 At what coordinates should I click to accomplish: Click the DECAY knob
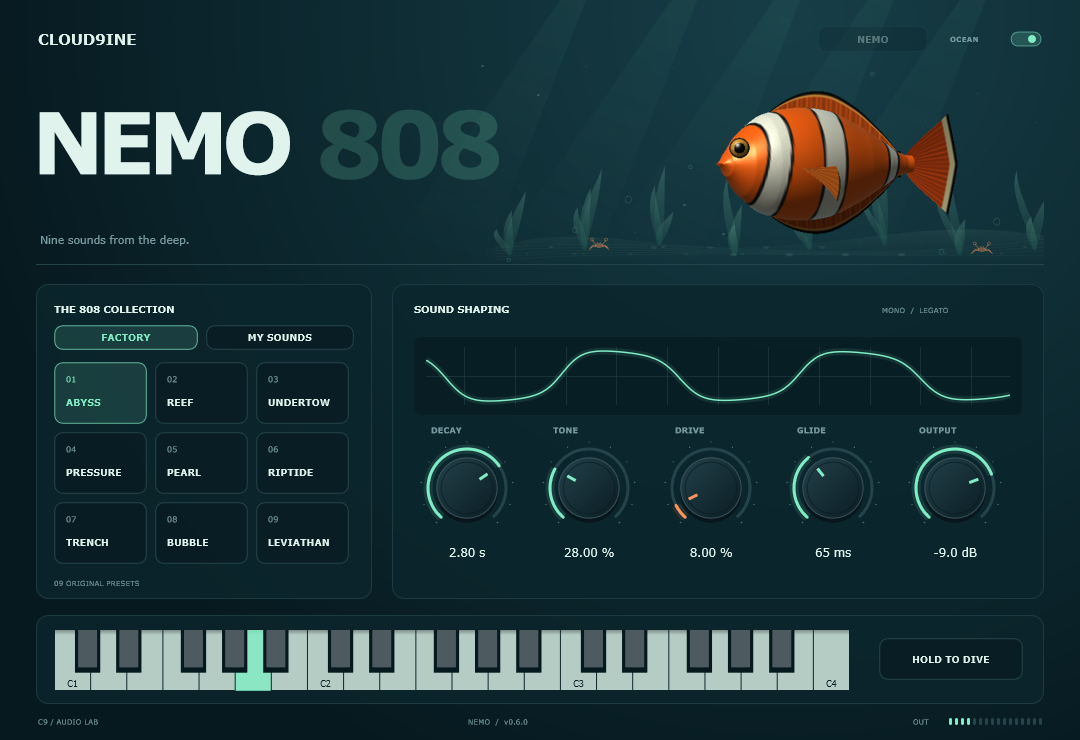467,487
